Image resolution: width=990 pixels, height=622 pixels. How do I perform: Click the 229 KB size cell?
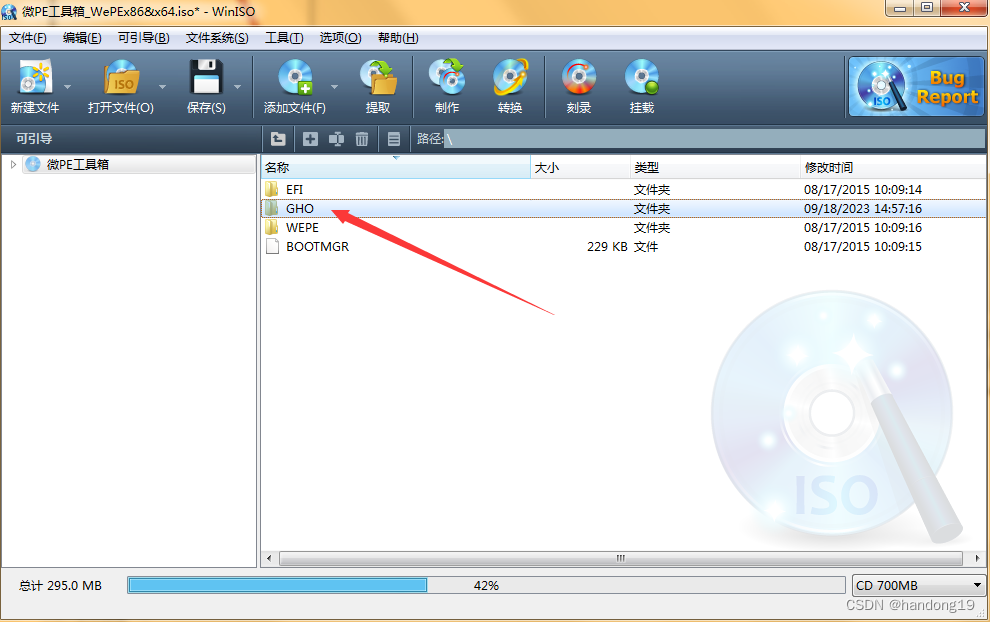(607, 247)
